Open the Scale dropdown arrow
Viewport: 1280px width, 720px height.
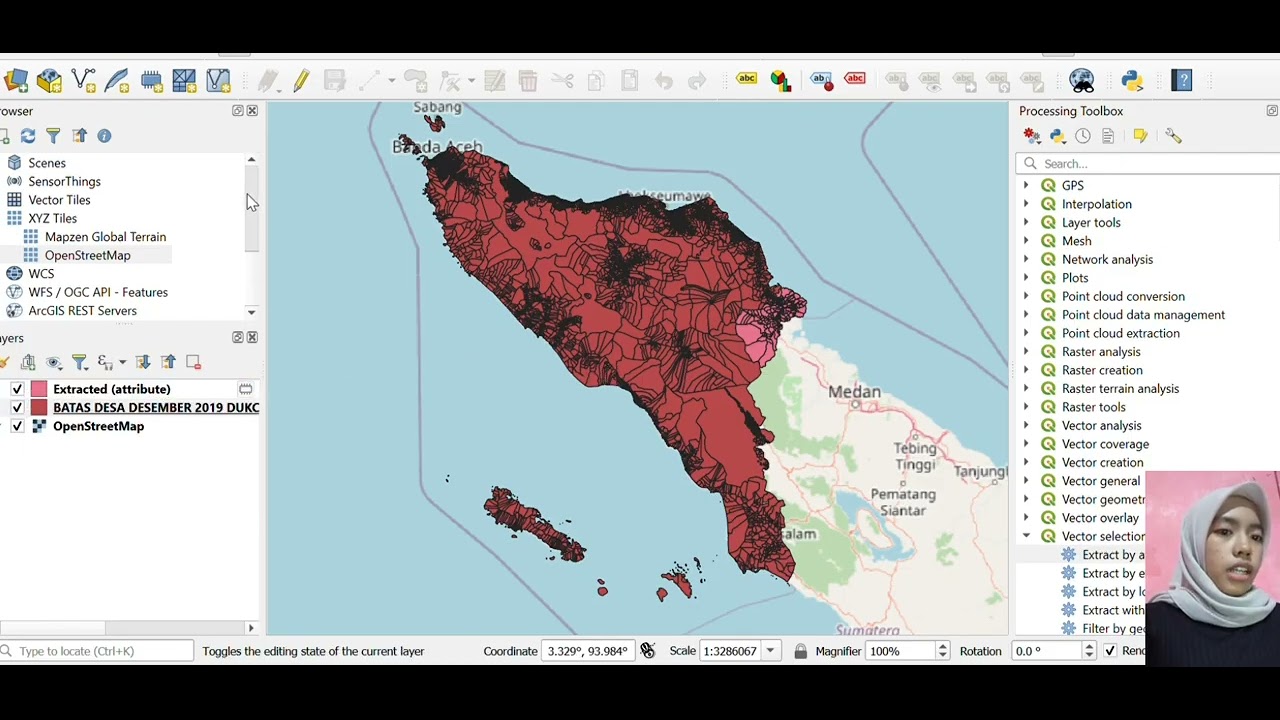click(770, 651)
